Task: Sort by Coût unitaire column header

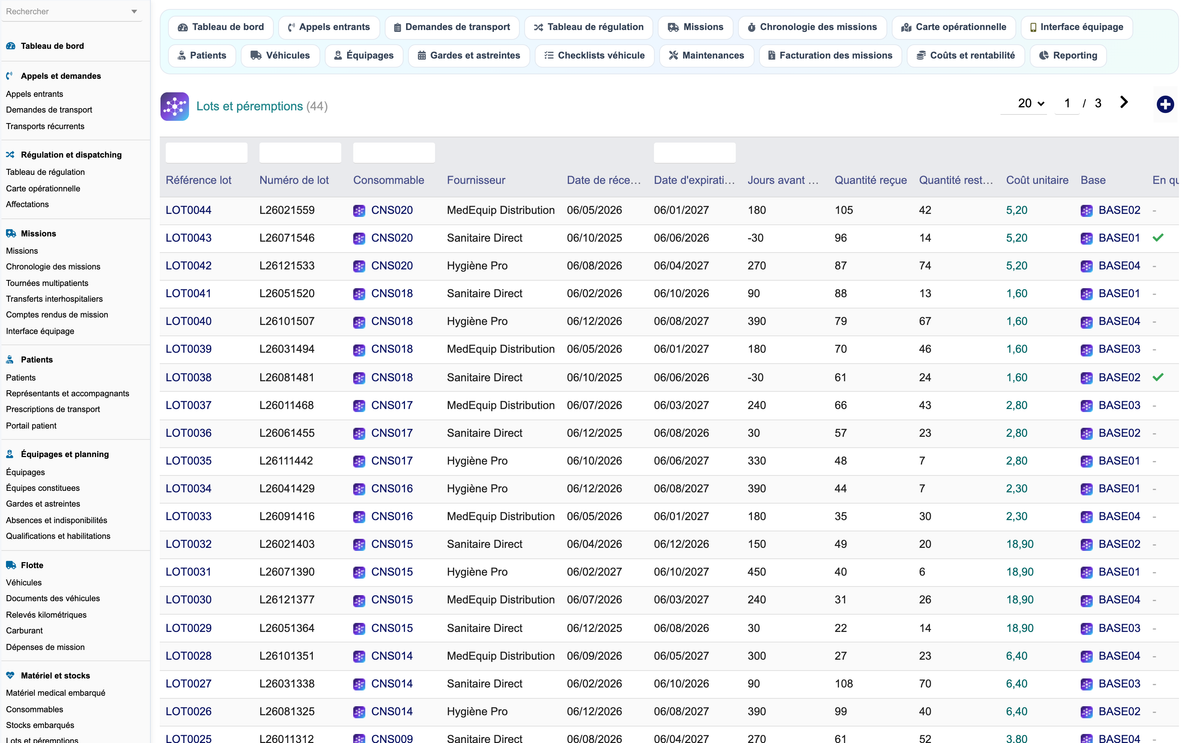Action: 1037,180
